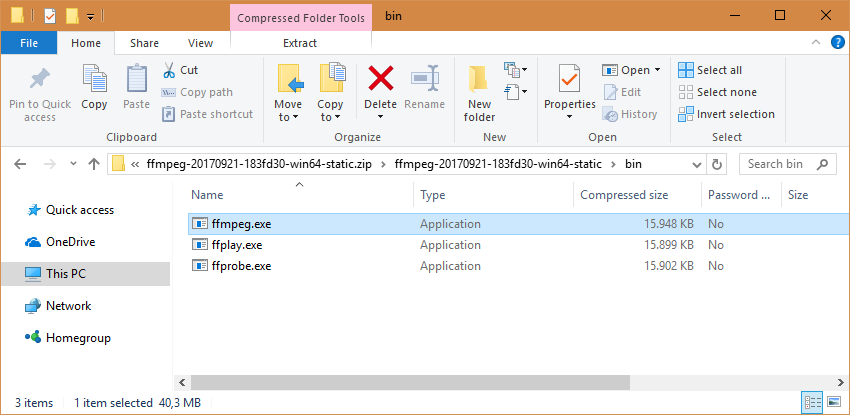Click the History button in Open group
Image resolution: width=850 pixels, height=415 pixels.
click(x=630, y=114)
